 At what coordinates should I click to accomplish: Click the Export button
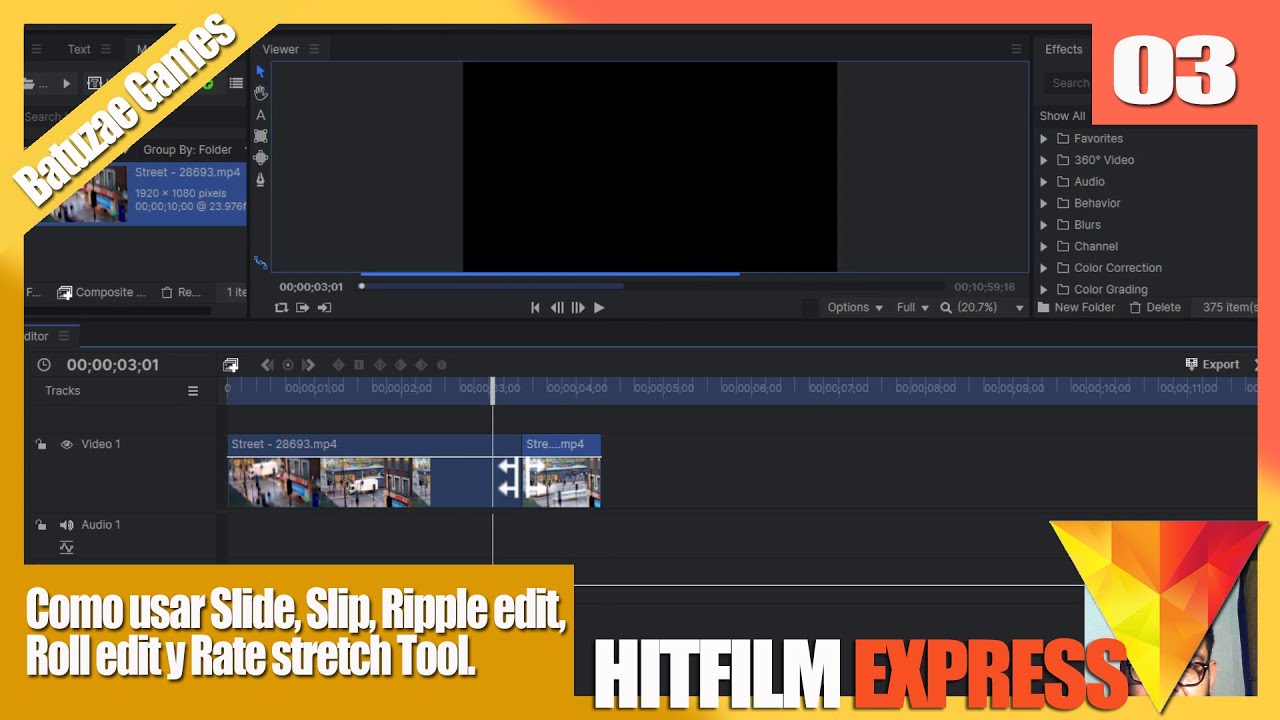(1212, 365)
